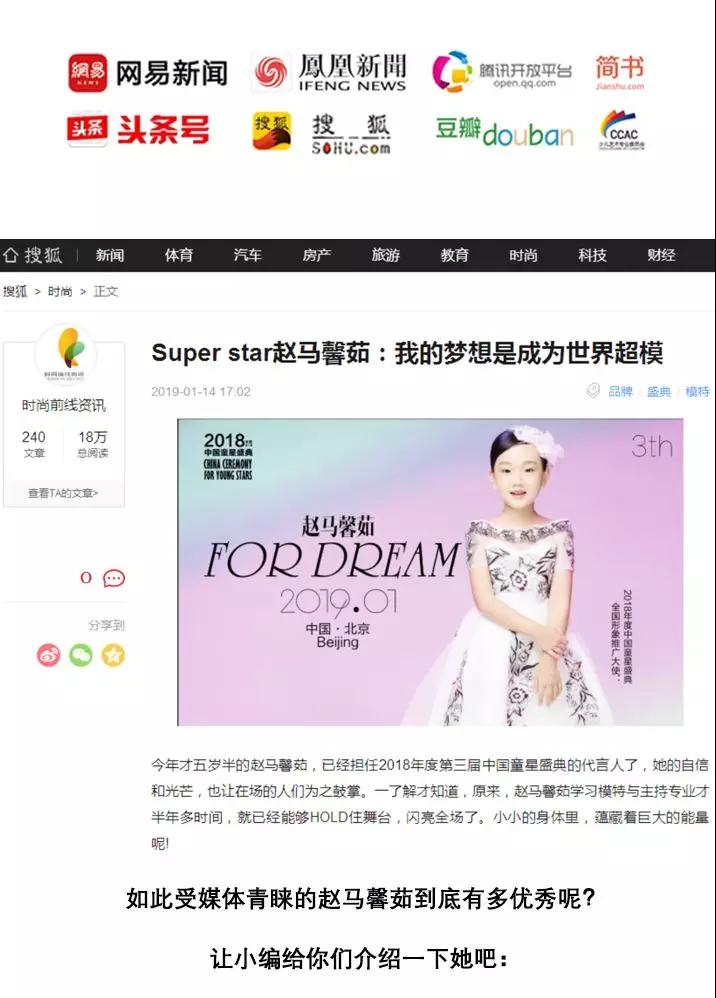Viewport: 716px width, 998px height.
Task: Open the 体育 navigation tab
Action: [x=179, y=255]
